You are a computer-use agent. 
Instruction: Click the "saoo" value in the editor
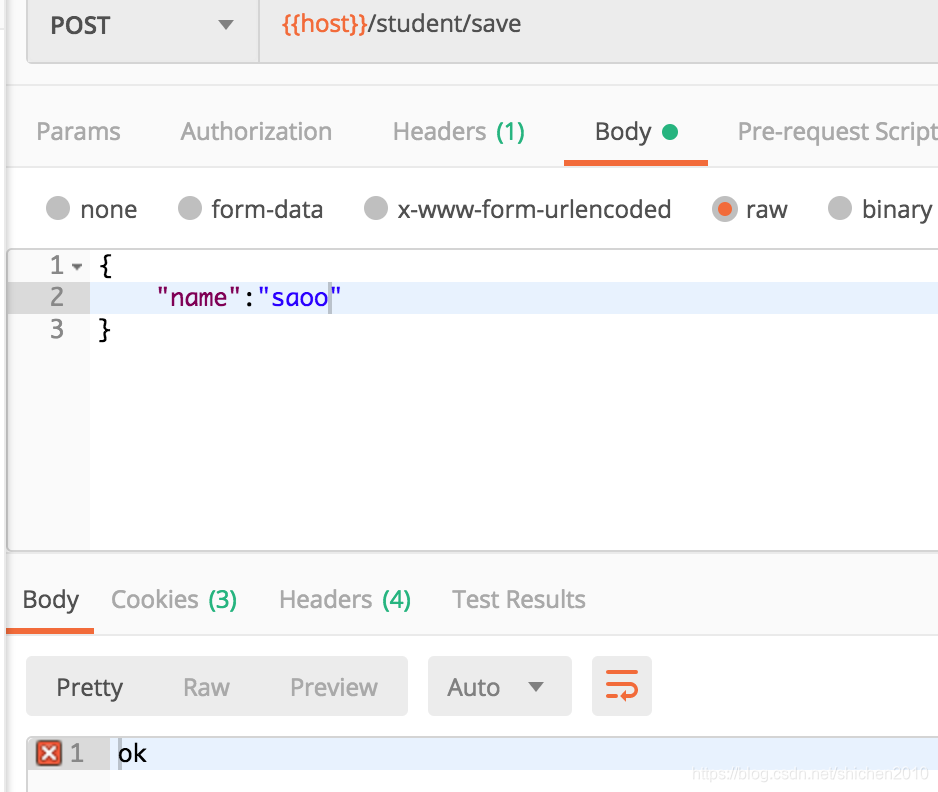(x=299, y=297)
